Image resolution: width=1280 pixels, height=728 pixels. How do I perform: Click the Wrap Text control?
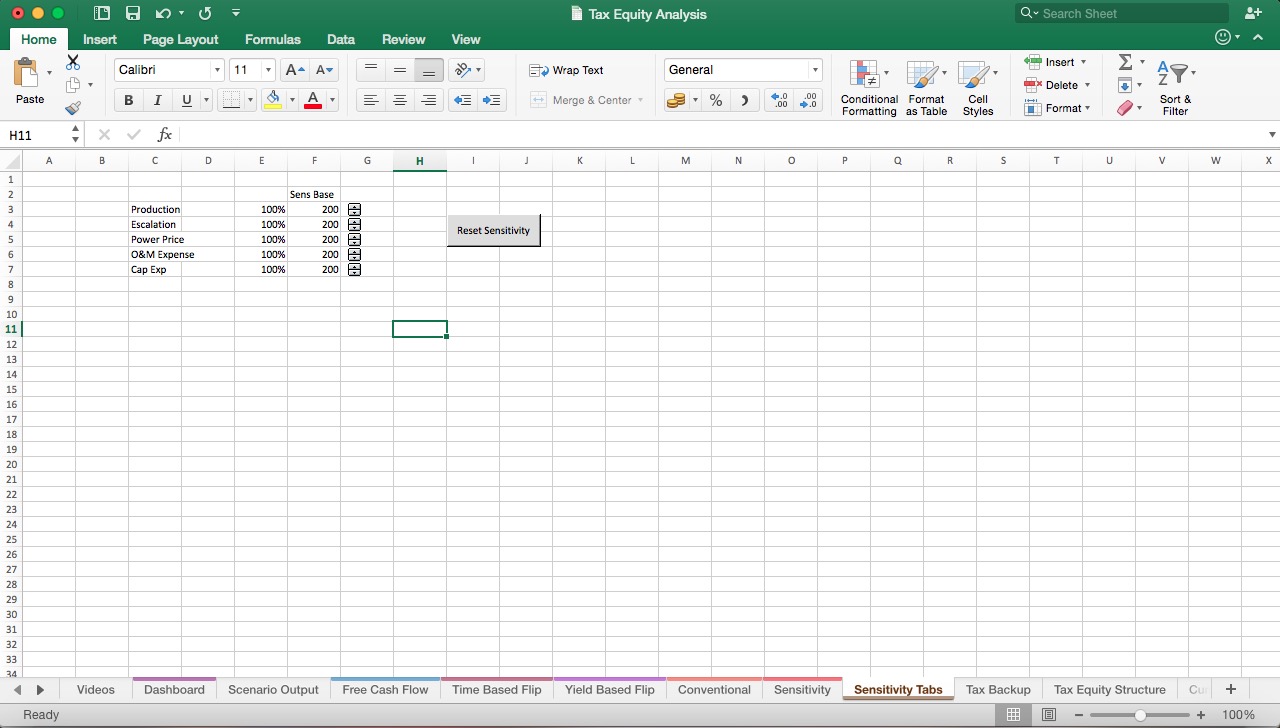click(x=566, y=70)
